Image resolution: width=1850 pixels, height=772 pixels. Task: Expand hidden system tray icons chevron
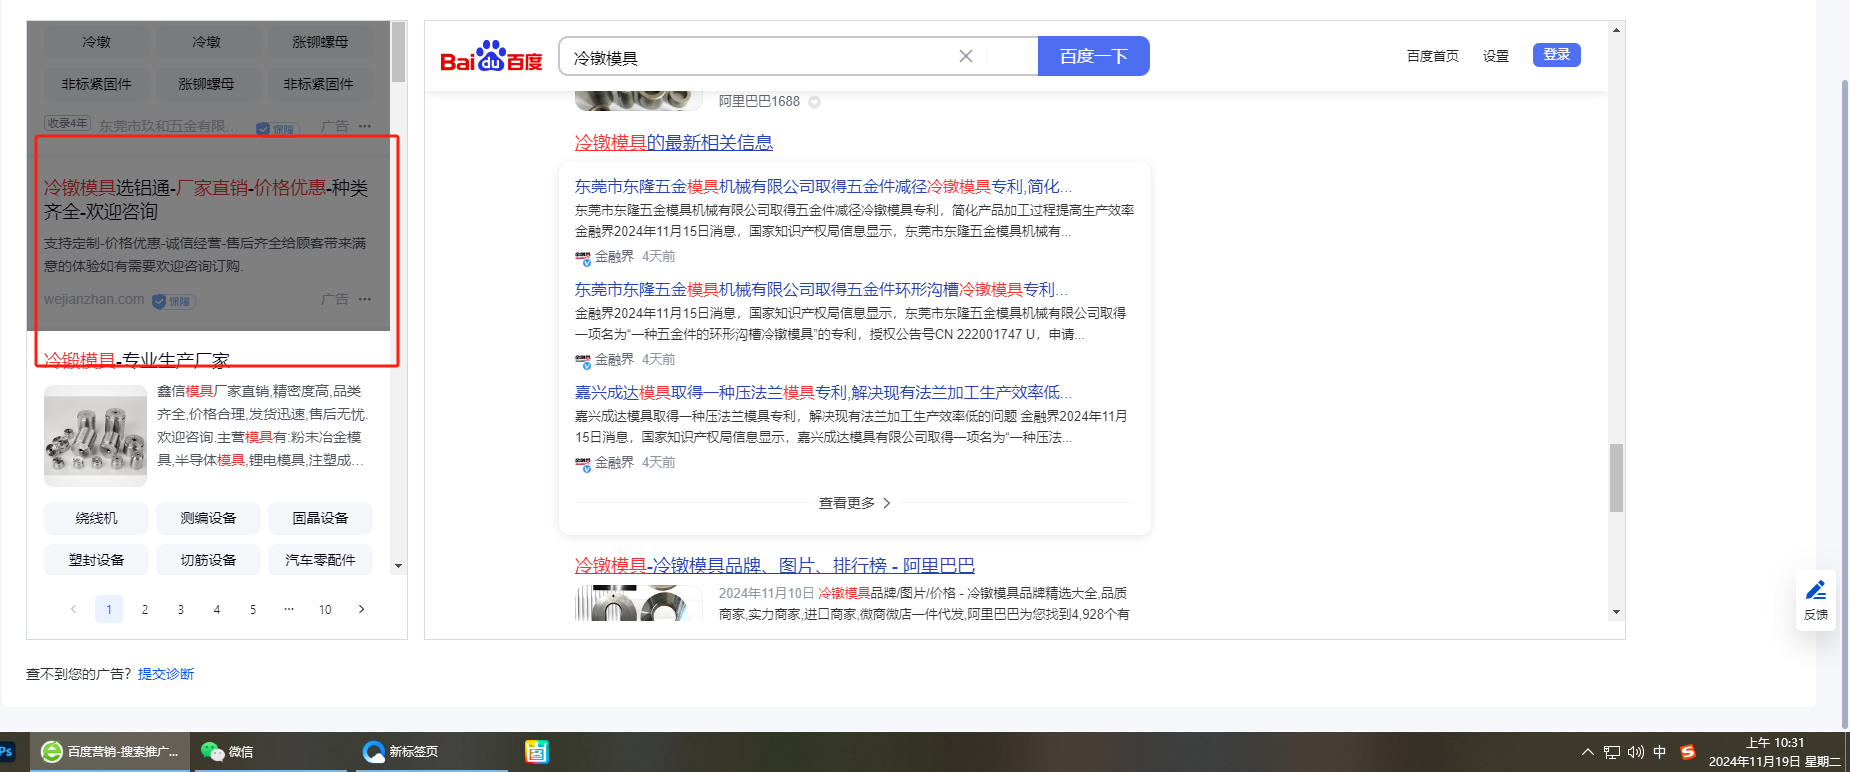pos(1587,752)
